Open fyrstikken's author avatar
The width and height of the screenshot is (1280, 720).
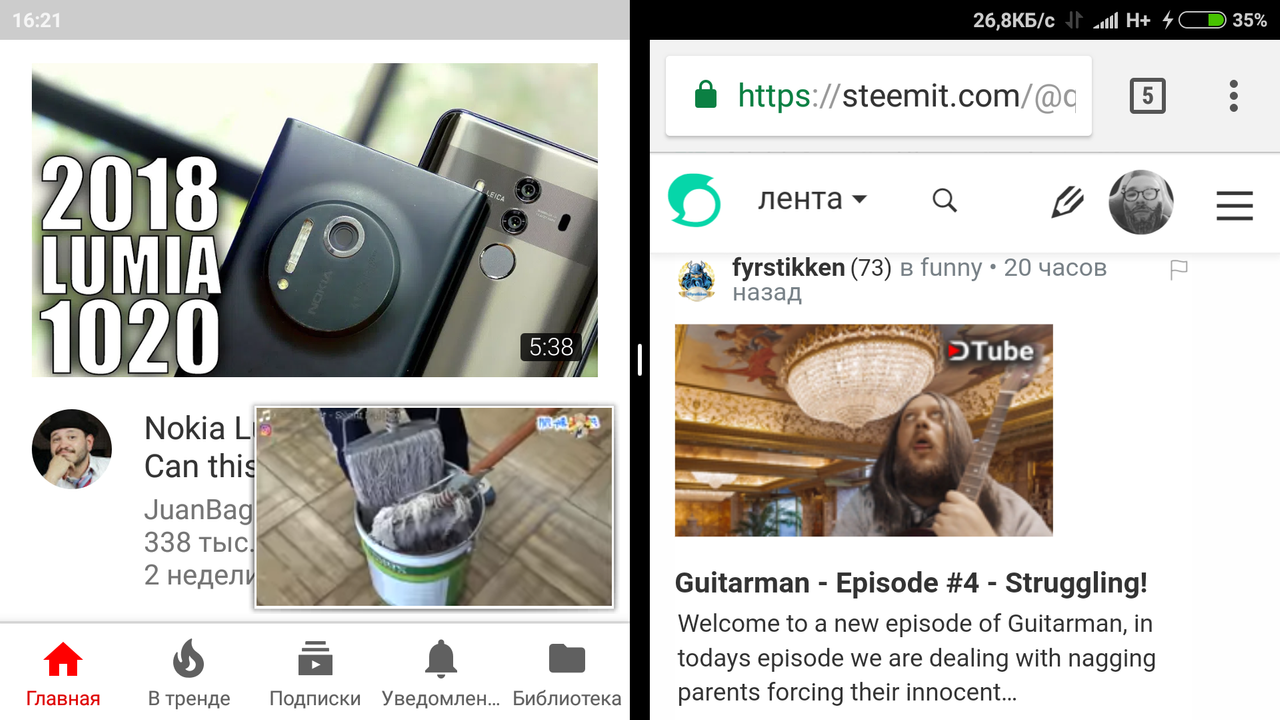click(697, 281)
